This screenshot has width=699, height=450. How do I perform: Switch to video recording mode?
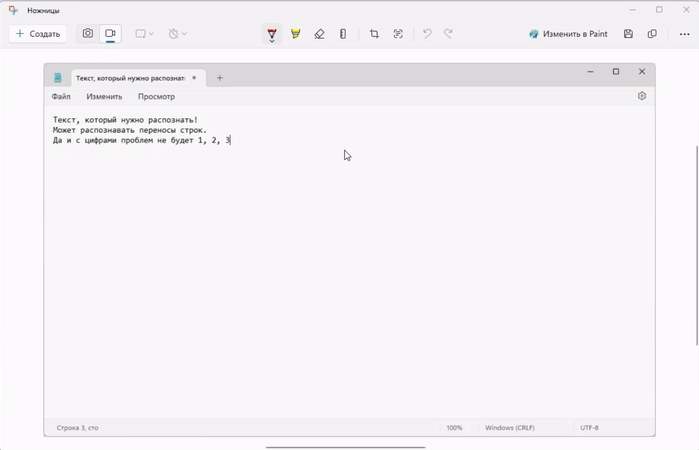point(110,34)
